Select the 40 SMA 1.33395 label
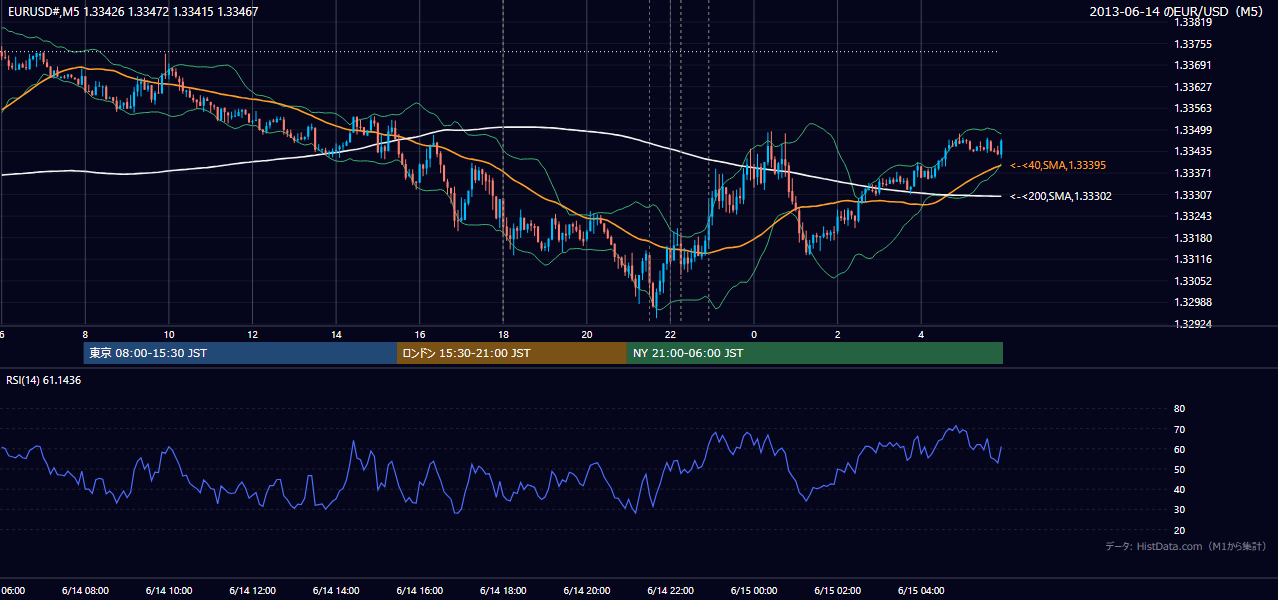1278x600 pixels. coord(1060,165)
